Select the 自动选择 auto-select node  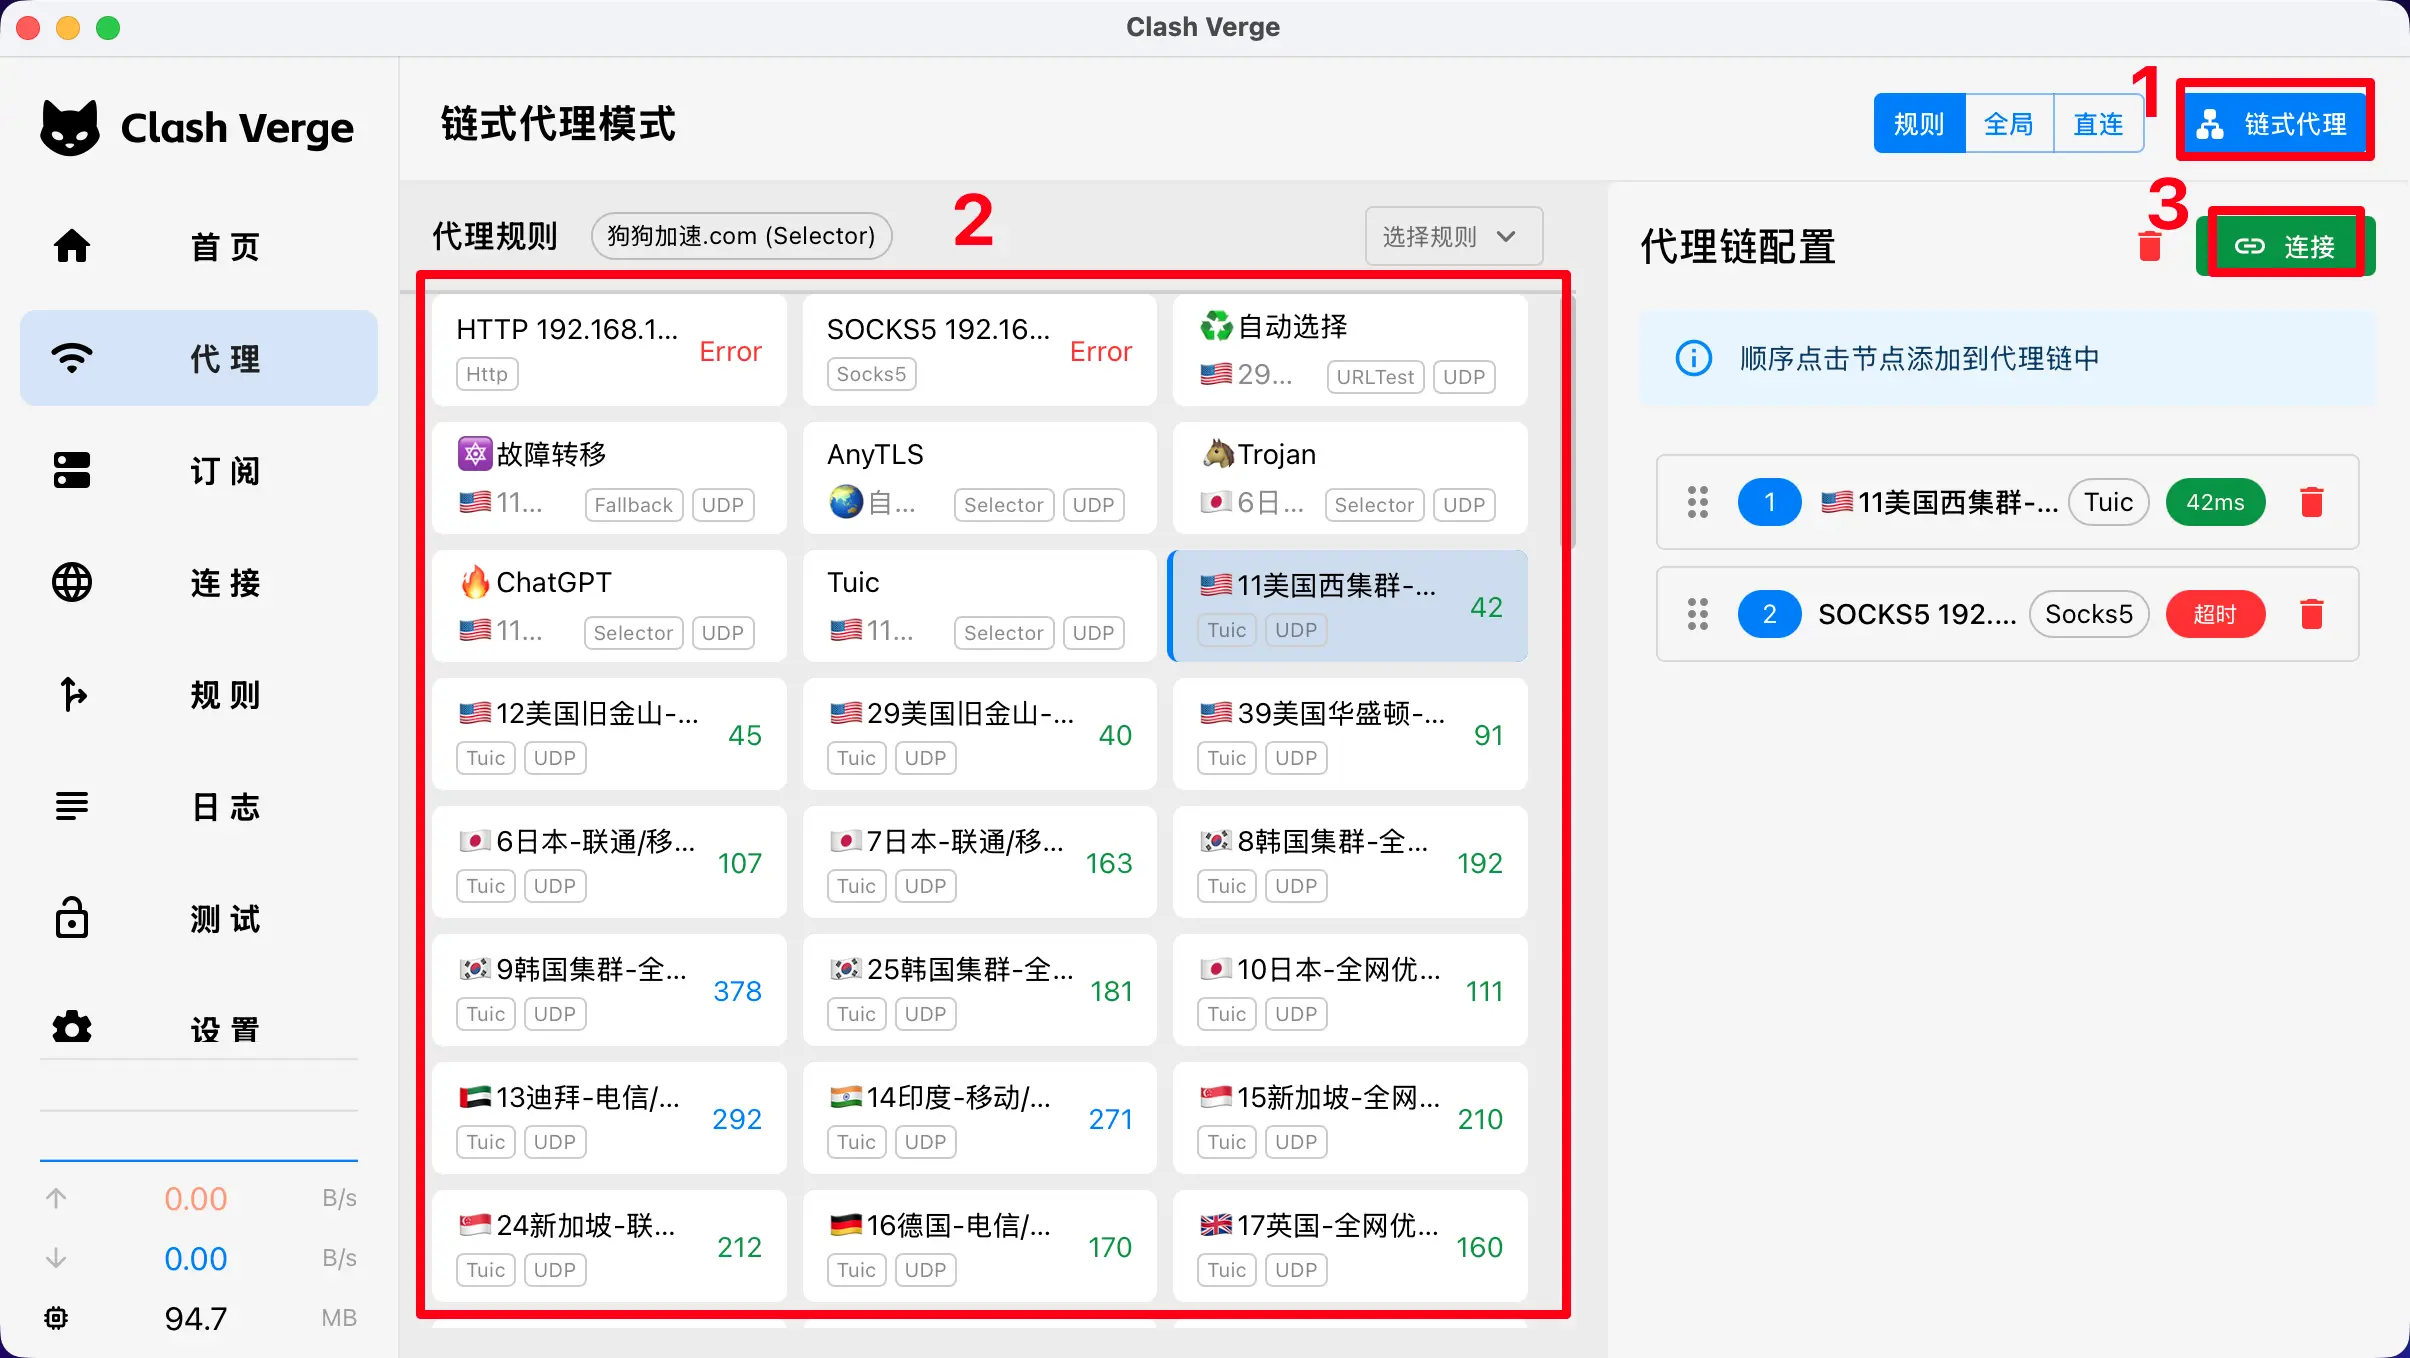pos(1348,350)
